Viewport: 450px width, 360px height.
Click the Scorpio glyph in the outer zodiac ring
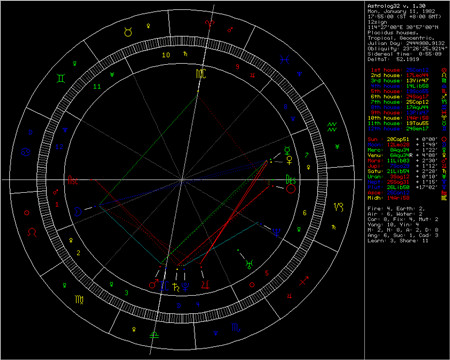click(236, 328)
